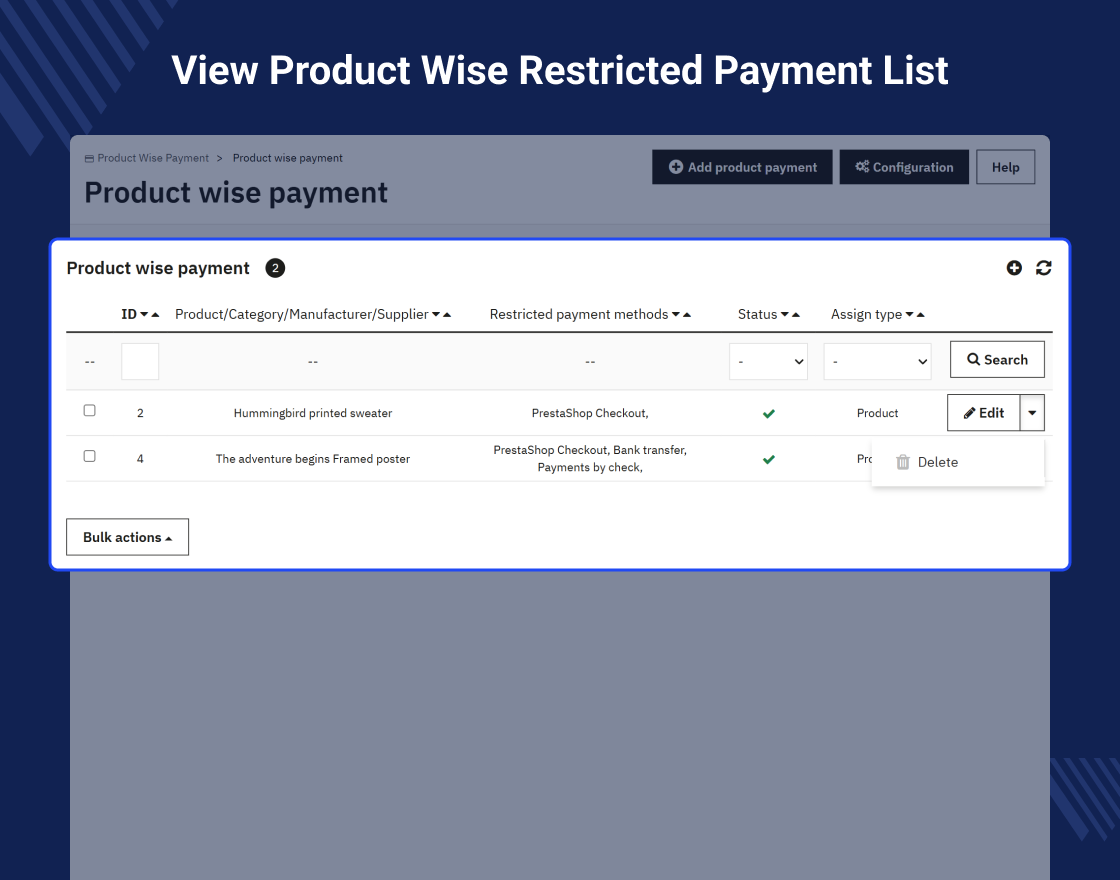This screenshot has width=1120, height=880.
Task: Click the record count badge showing 2
Action: [275, 268]
